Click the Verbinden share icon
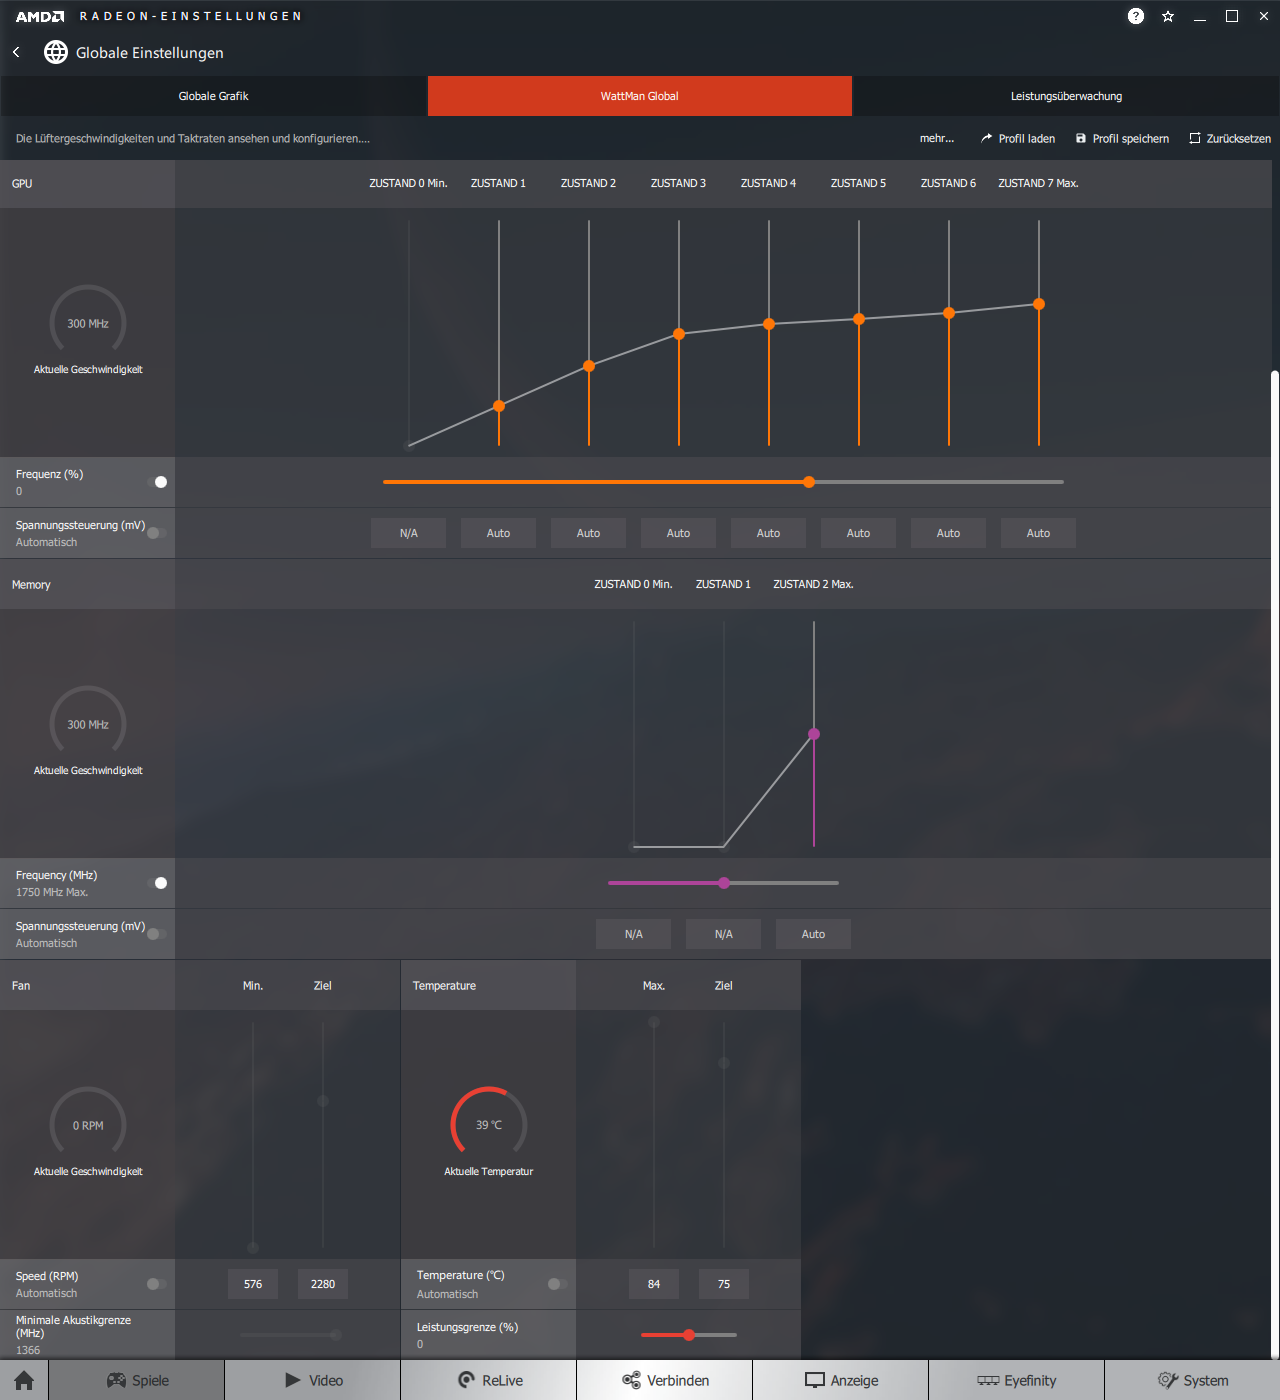Screen dimensions: 1280x1400 click(631, 1380)
